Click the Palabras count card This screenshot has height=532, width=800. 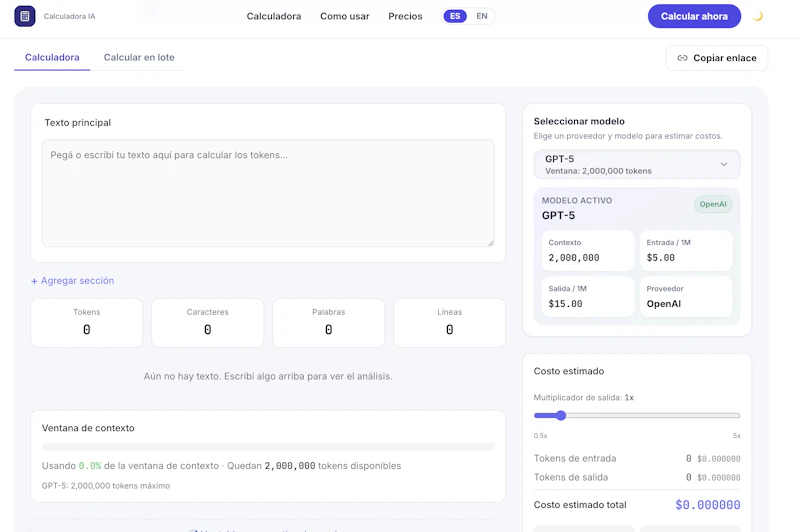click(x=329, y=323)
